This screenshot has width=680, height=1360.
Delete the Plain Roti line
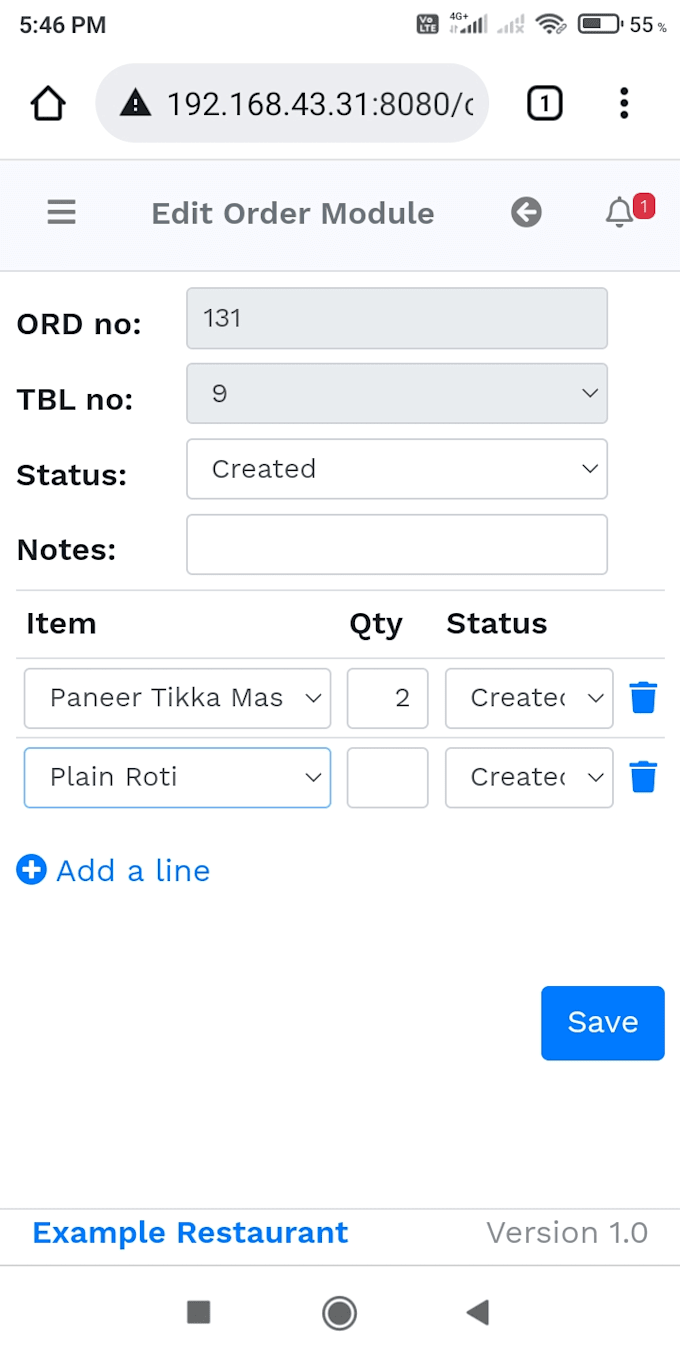pyautogui.click(x=643, y=776)
